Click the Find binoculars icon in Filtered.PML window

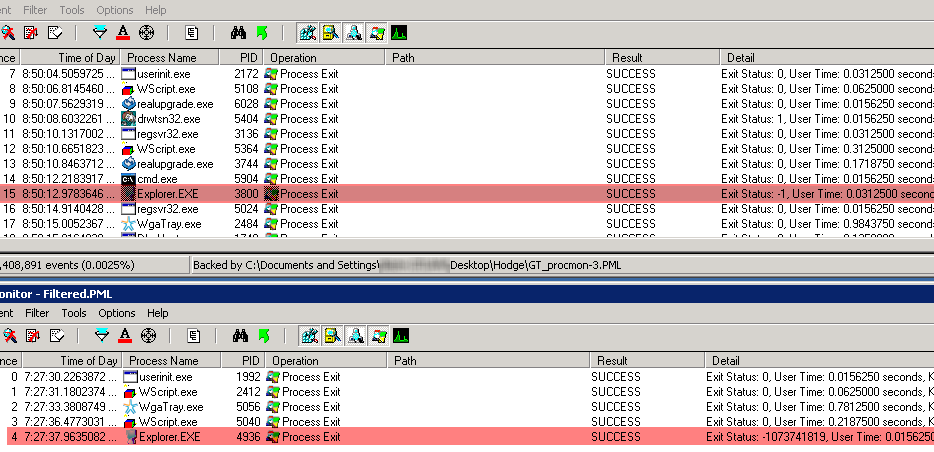[240, 335]
